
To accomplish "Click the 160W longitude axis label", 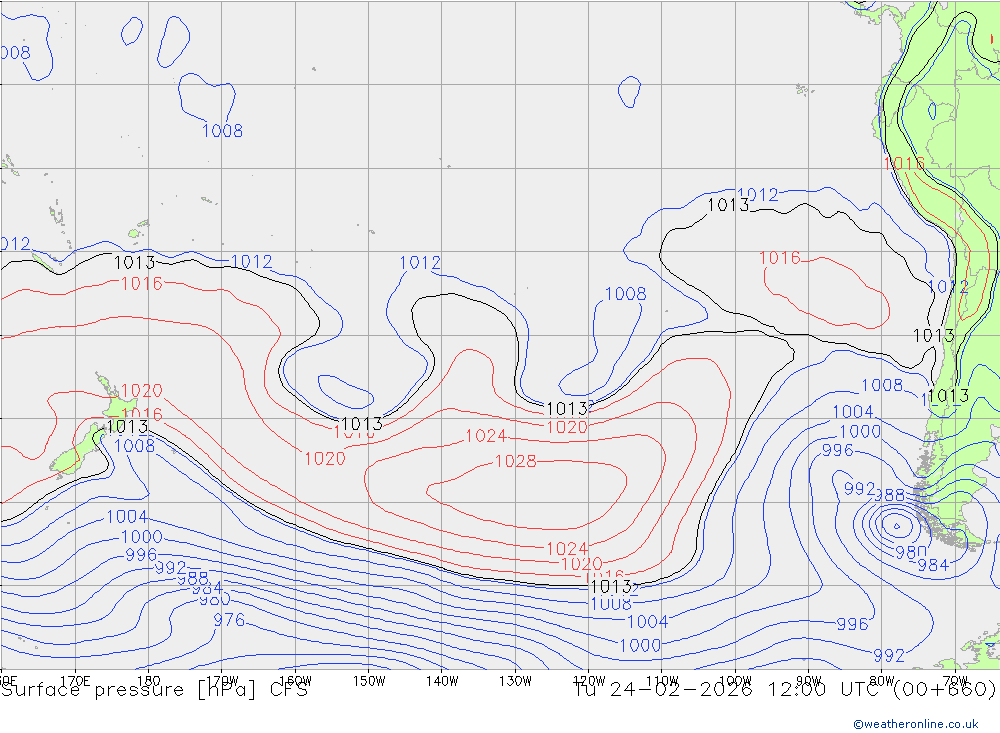I will point(295,681).
